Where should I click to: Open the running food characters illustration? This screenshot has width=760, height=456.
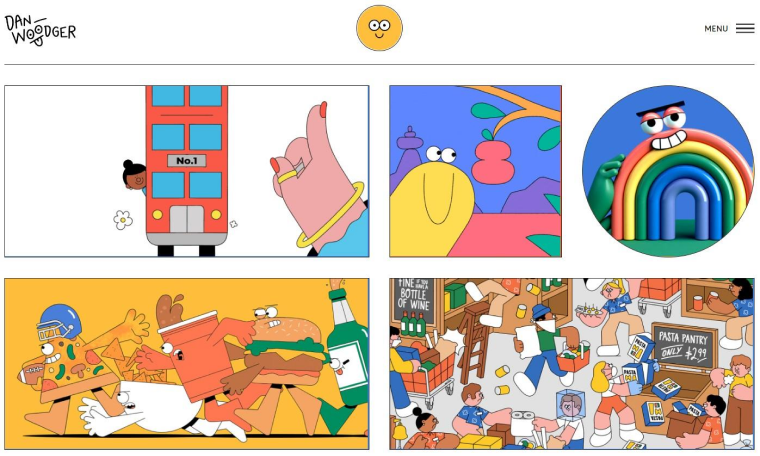pos(187,364)
